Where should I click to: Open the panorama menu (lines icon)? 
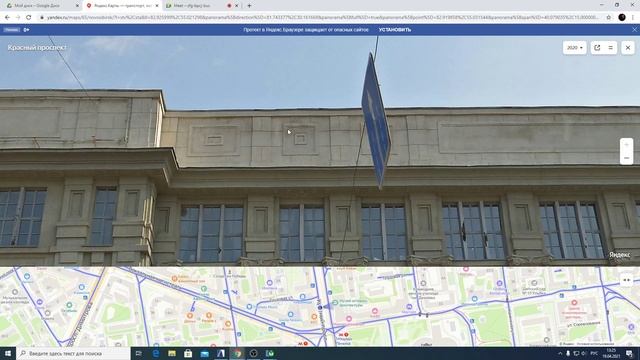[x=611, y=48]
